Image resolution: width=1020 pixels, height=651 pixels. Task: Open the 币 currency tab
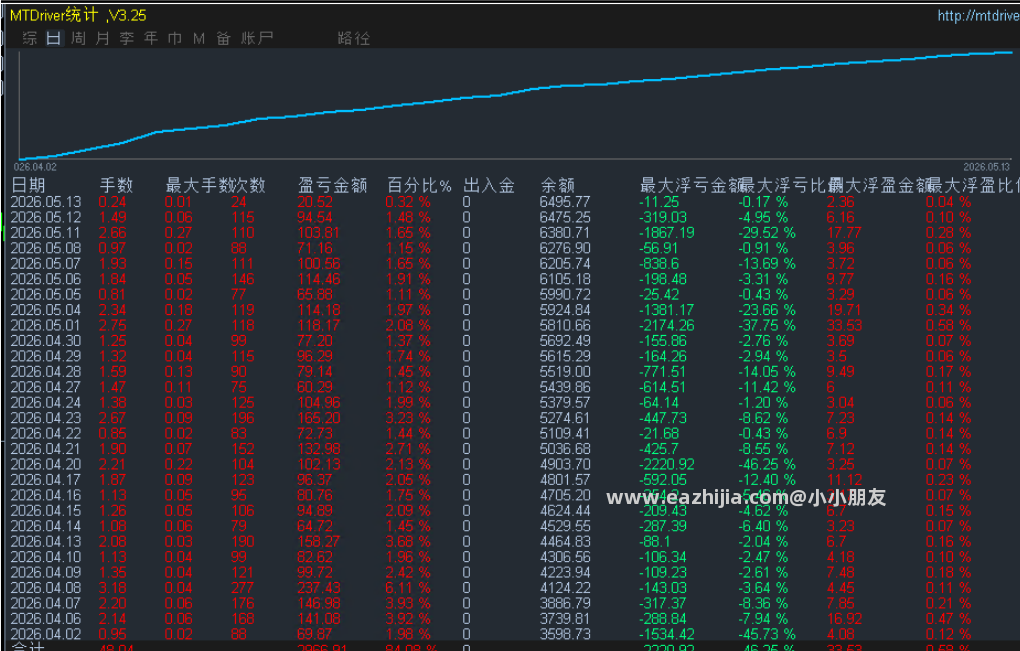[175, 38]
